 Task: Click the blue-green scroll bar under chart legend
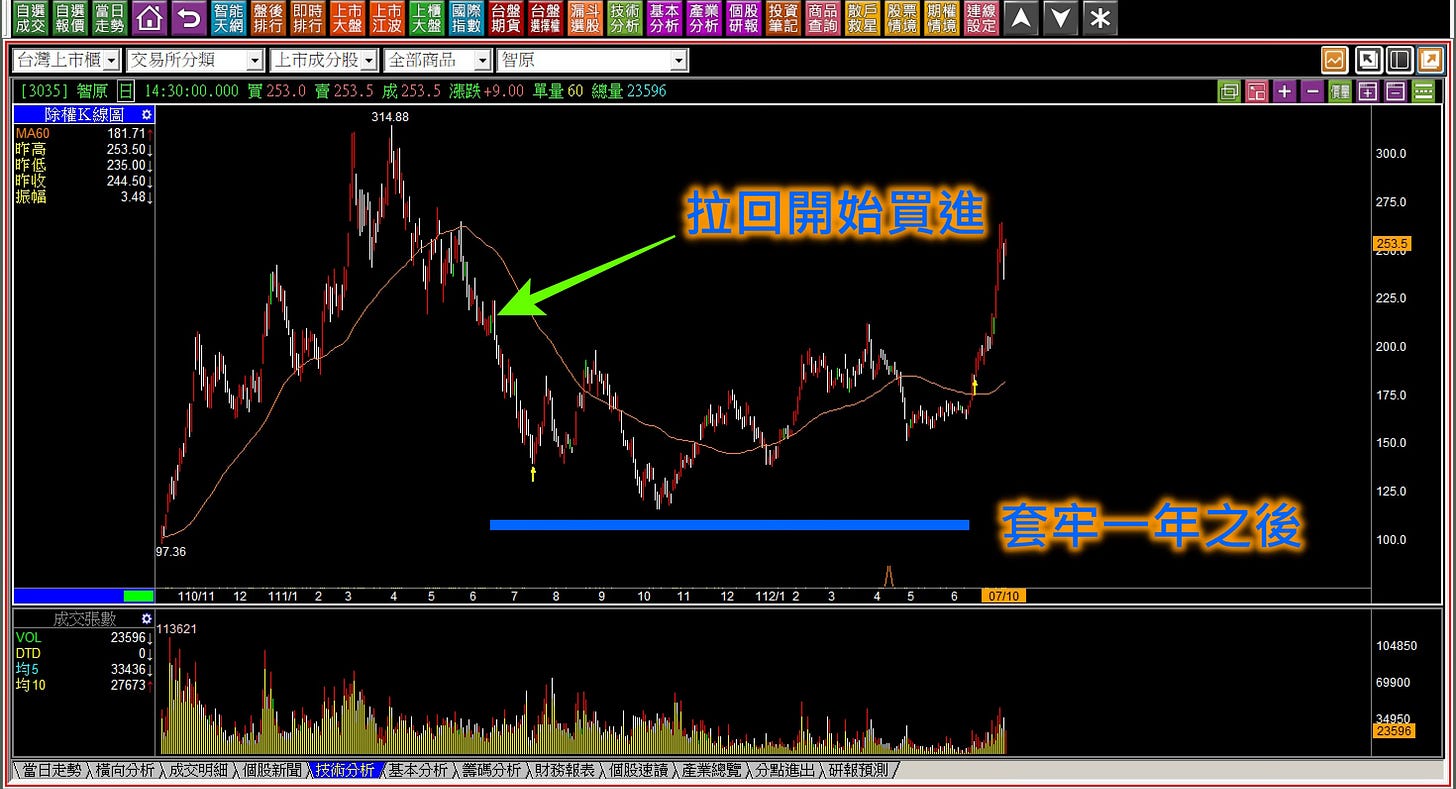click(x=84, y=596)
